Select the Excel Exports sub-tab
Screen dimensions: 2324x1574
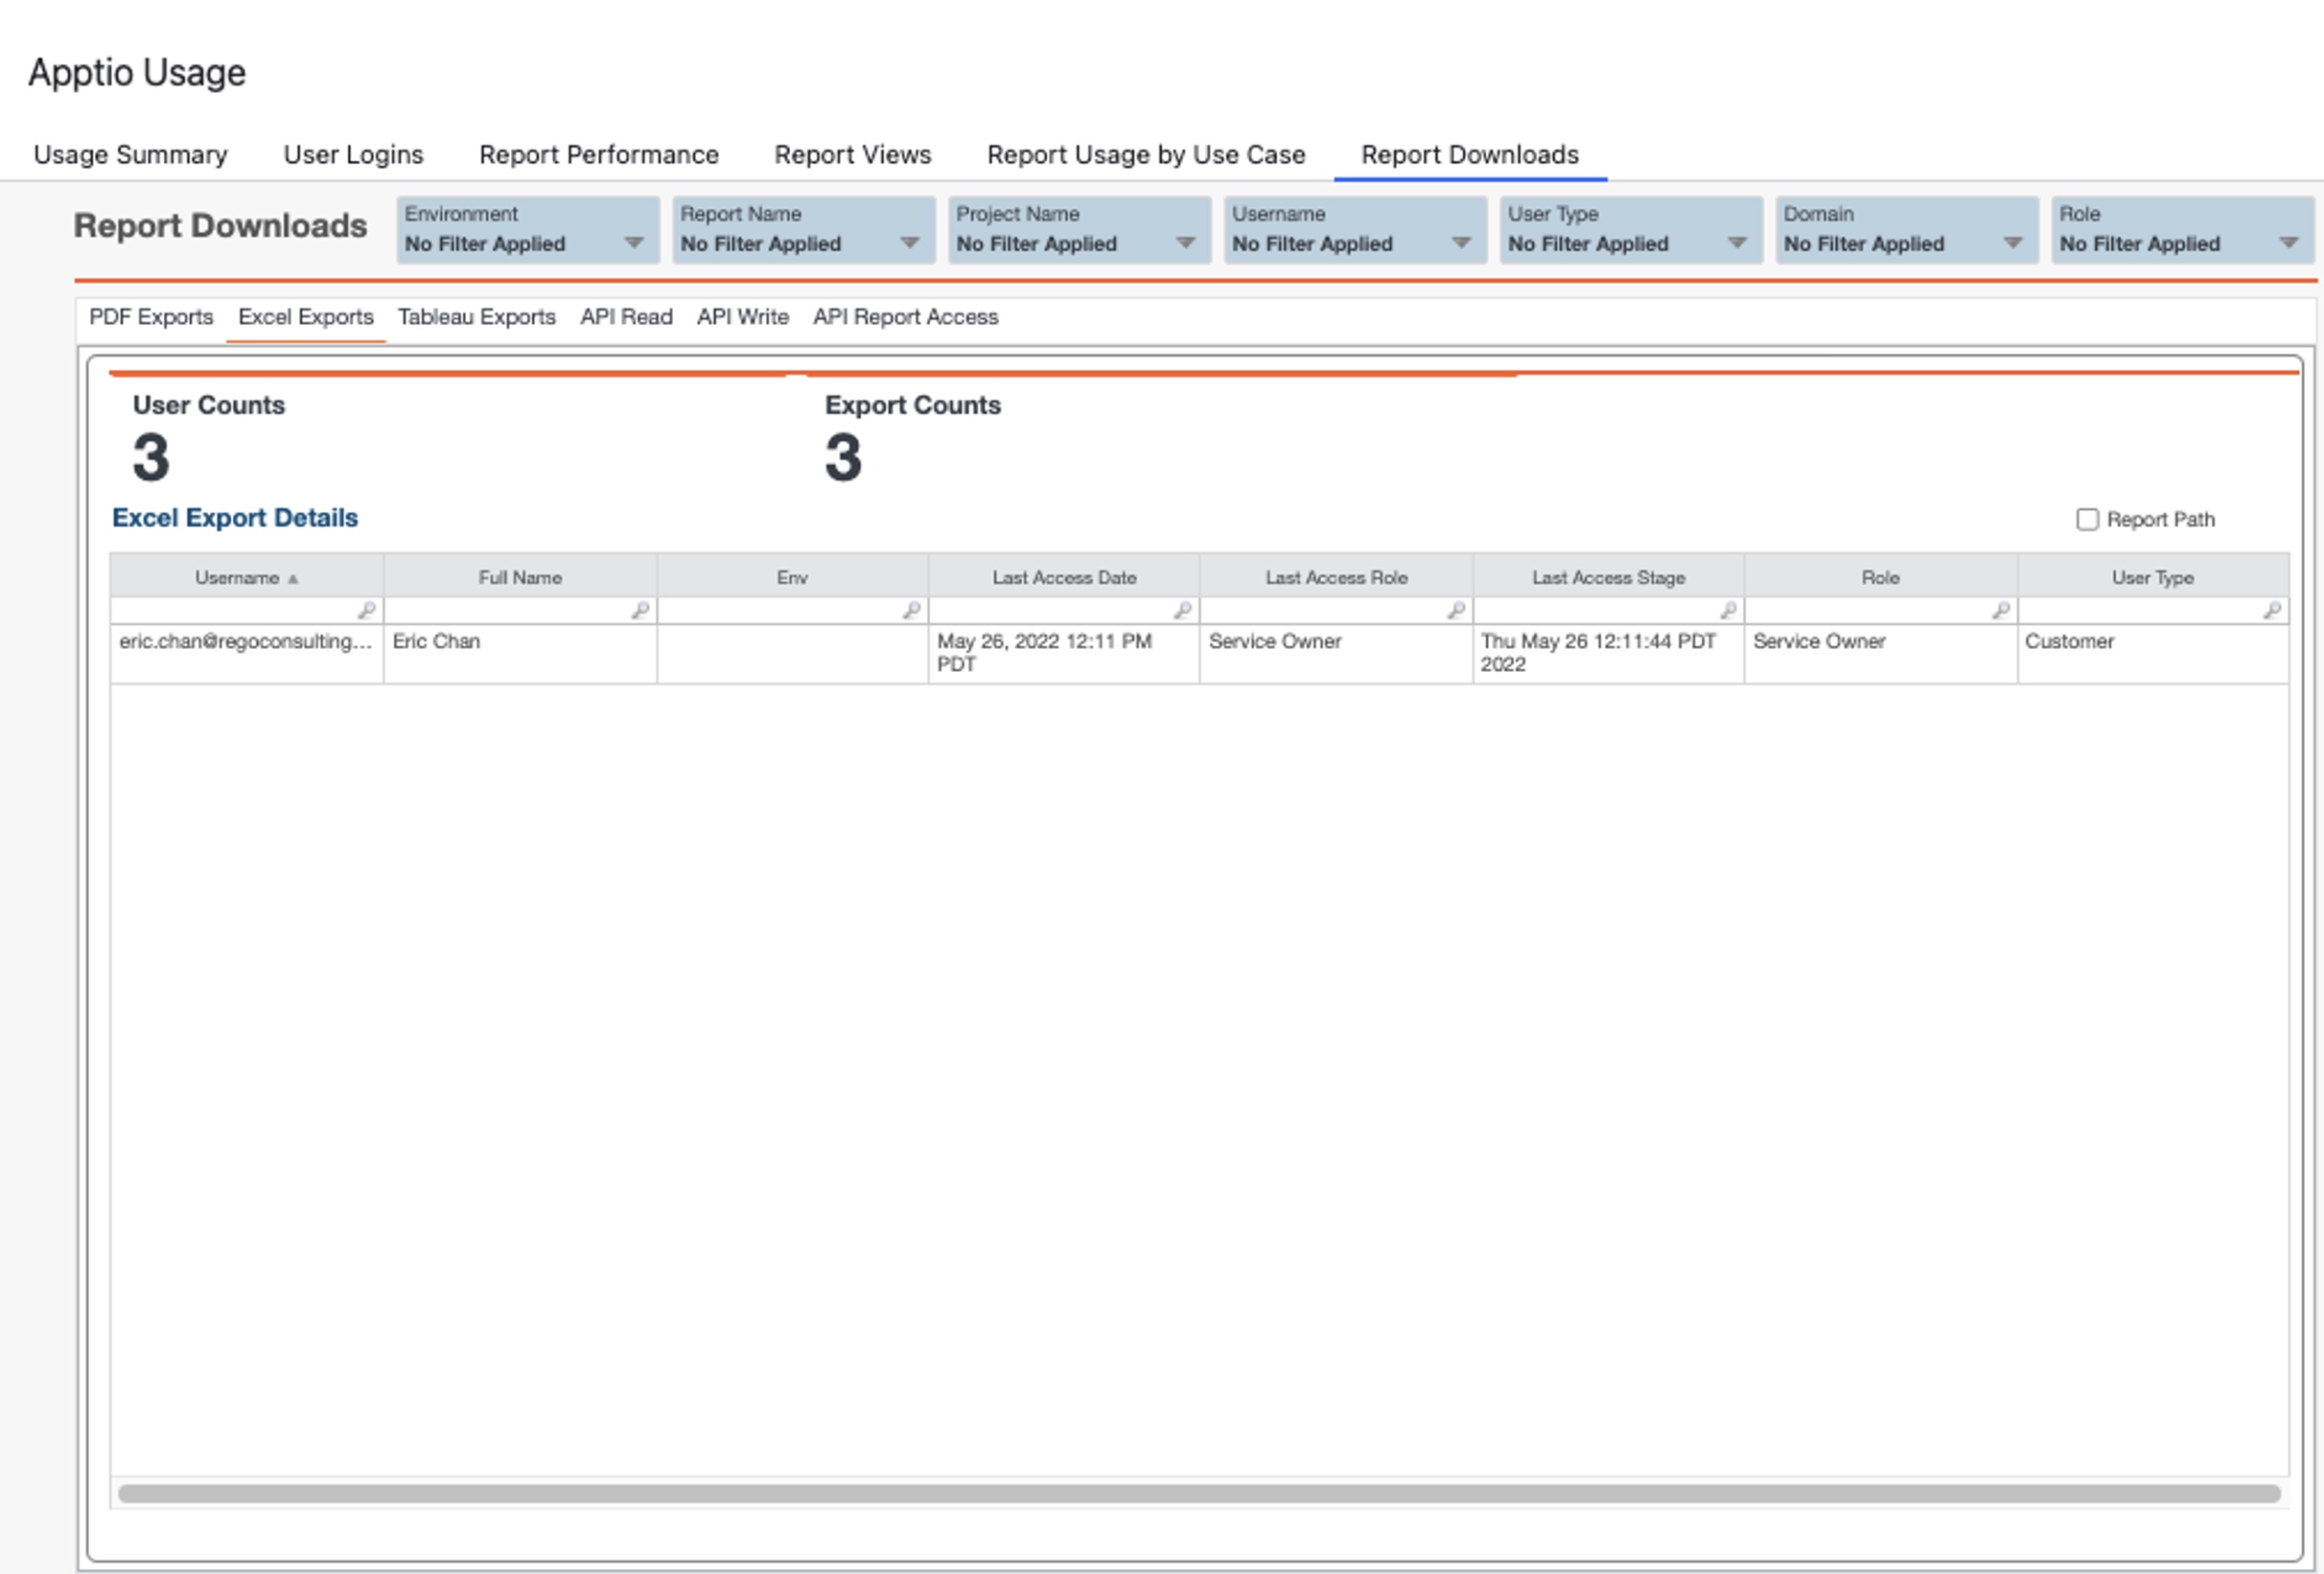click(x=306, y=317)
